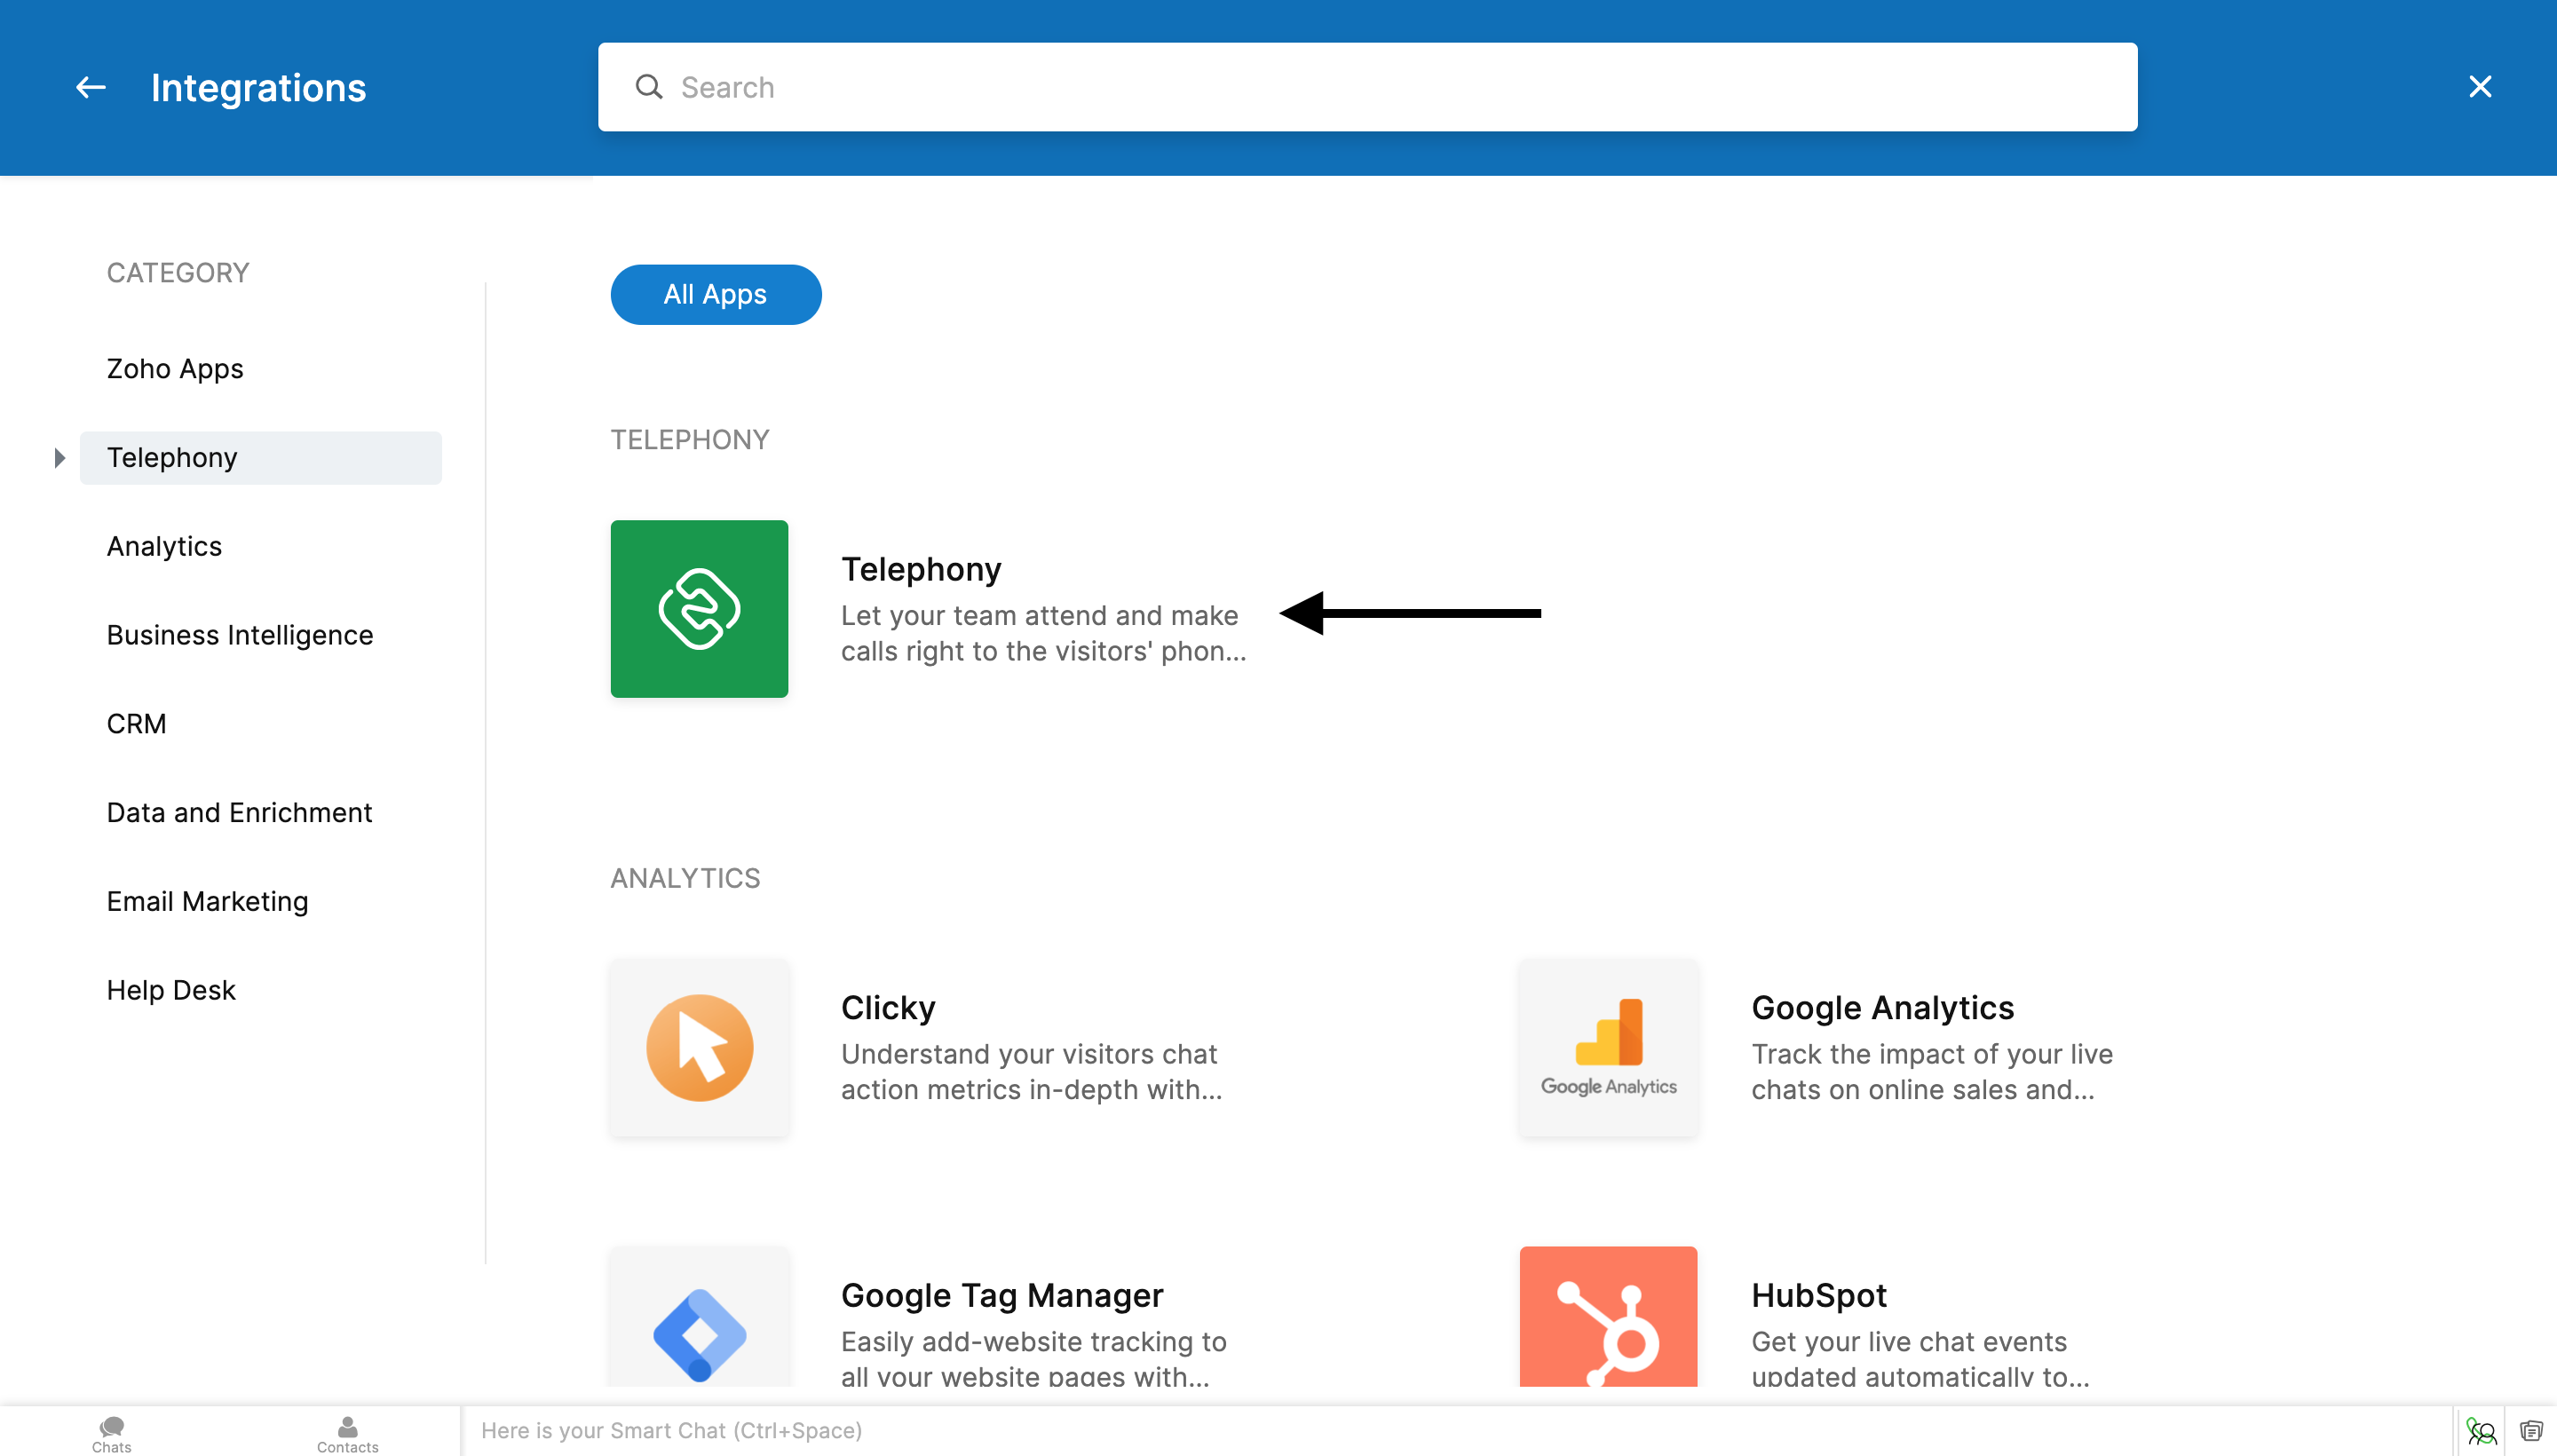The image size is (2557, 1456).
Task: Choose the Email Marketing category
Action: [207, 901]
